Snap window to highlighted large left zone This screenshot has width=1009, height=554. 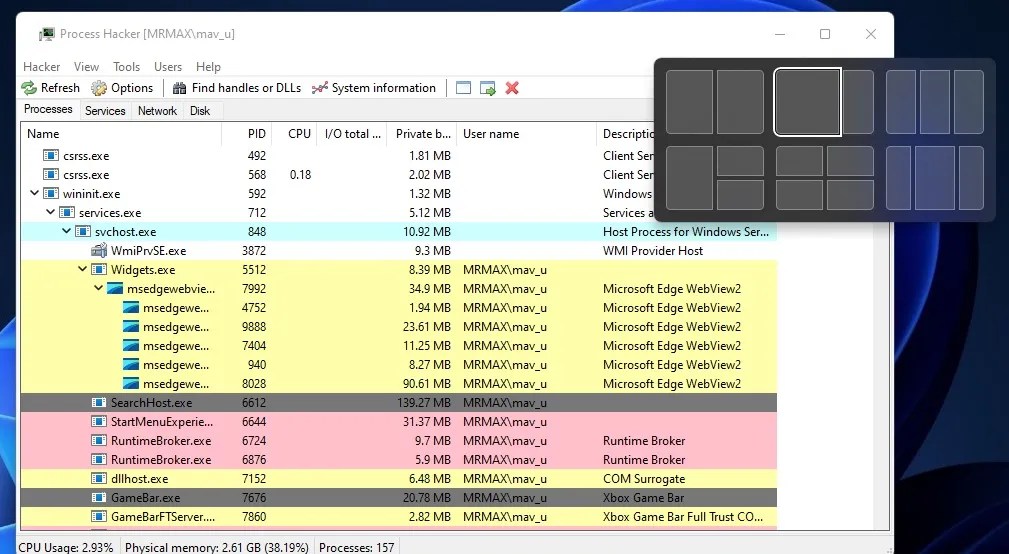click(x=808, y=102)
